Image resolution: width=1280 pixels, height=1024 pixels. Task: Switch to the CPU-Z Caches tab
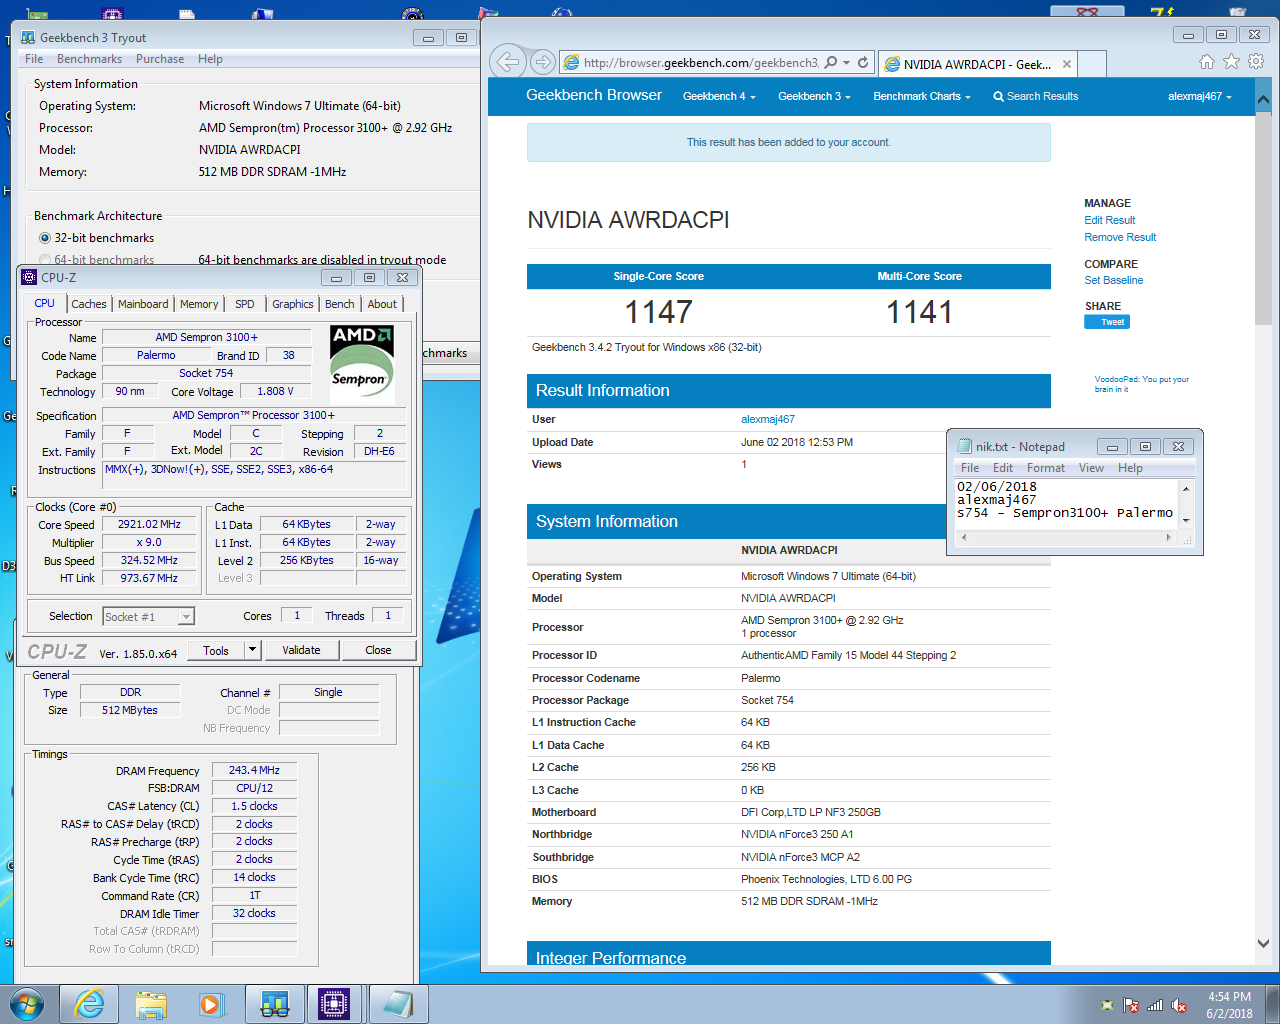88,304
